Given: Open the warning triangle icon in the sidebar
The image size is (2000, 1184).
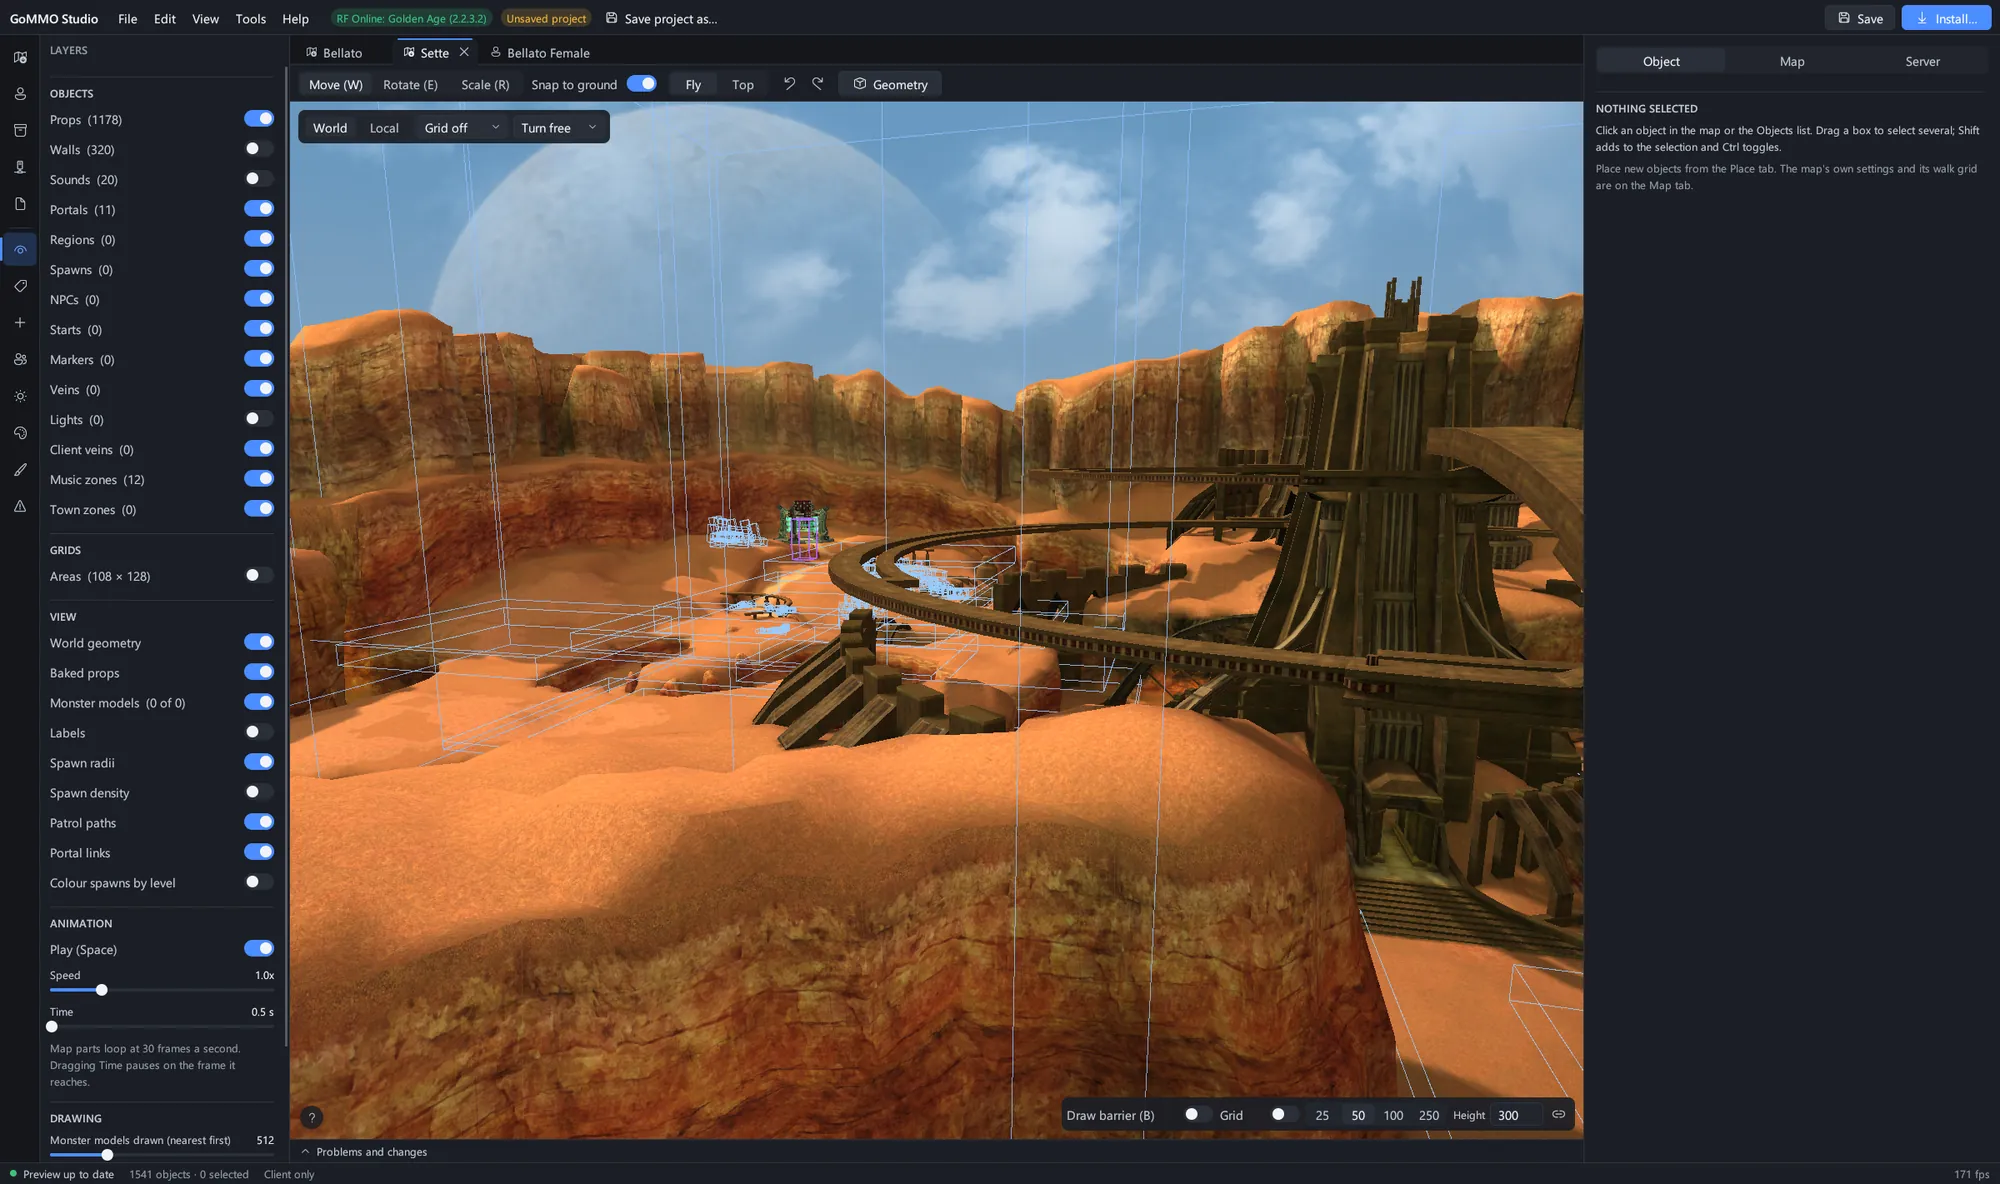Looking at the screenshot, I should [x=20, y=507].
